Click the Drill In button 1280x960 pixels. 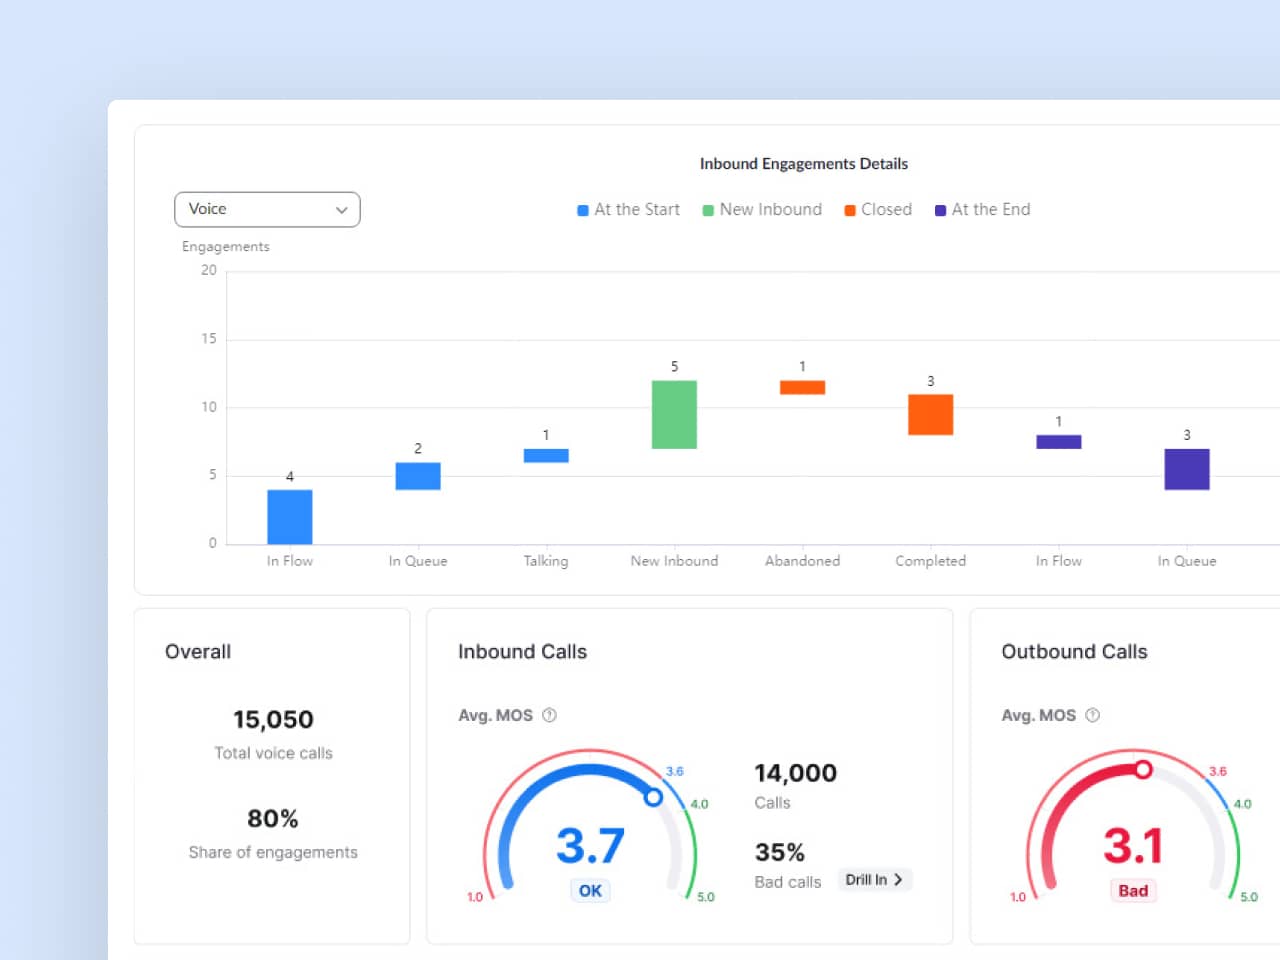[x=873, y=880]
